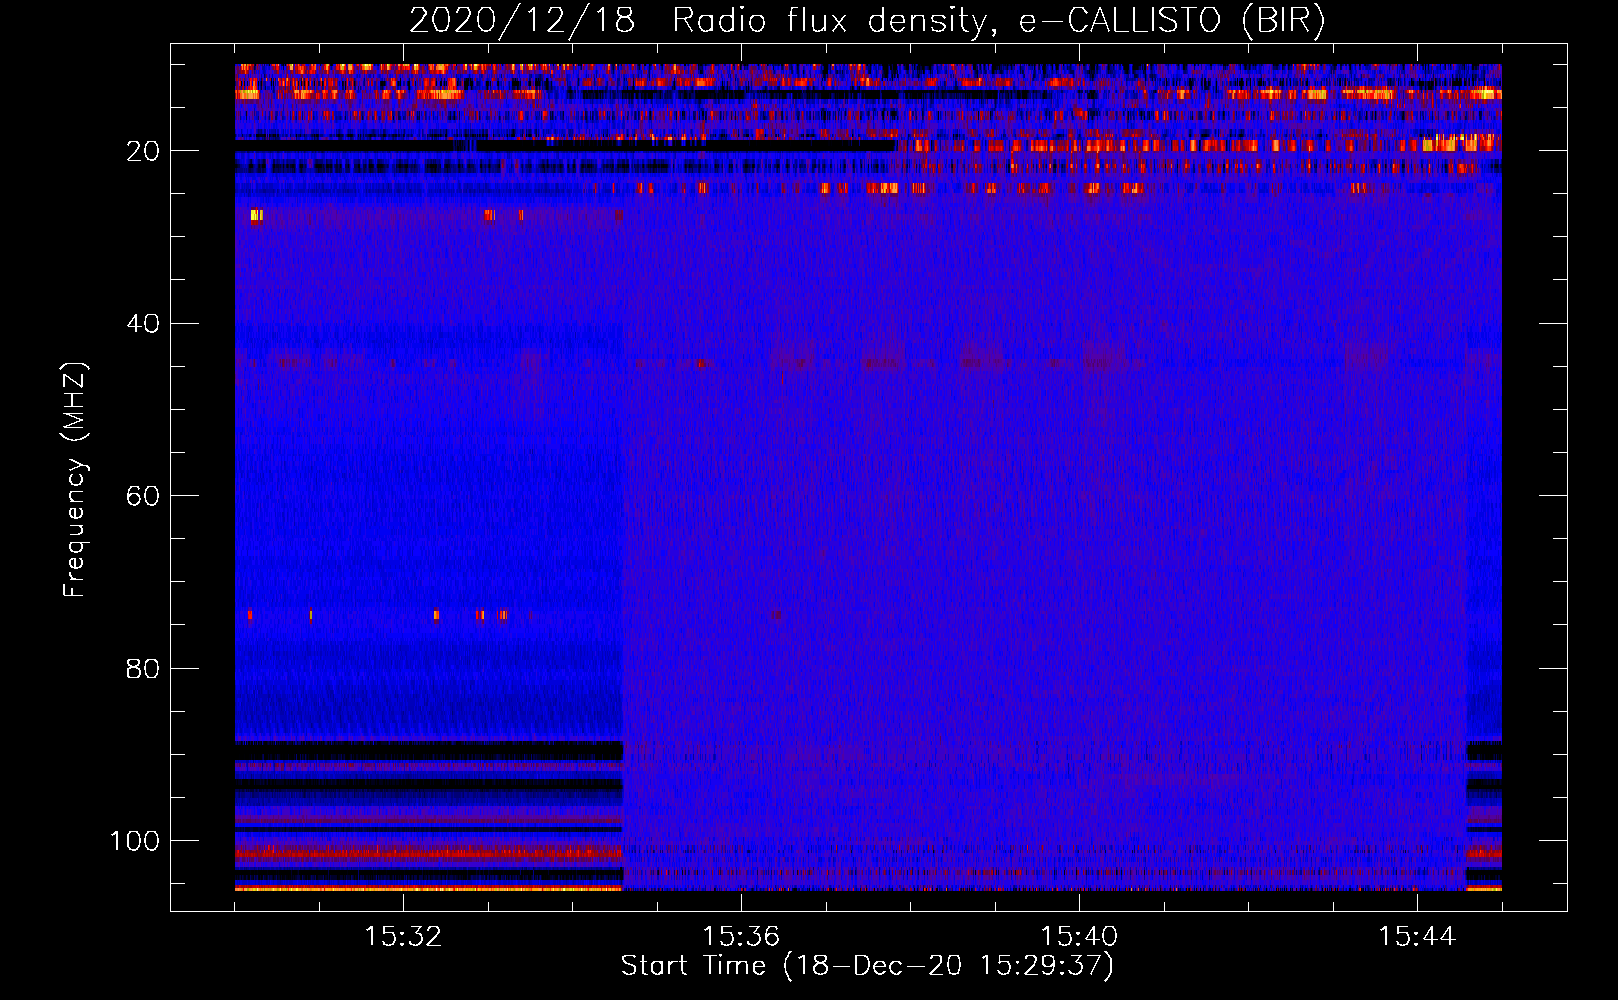Click the 15:32 time tick label
Viewport: 1618px width, 1000px height.
[x=403, y=937]
